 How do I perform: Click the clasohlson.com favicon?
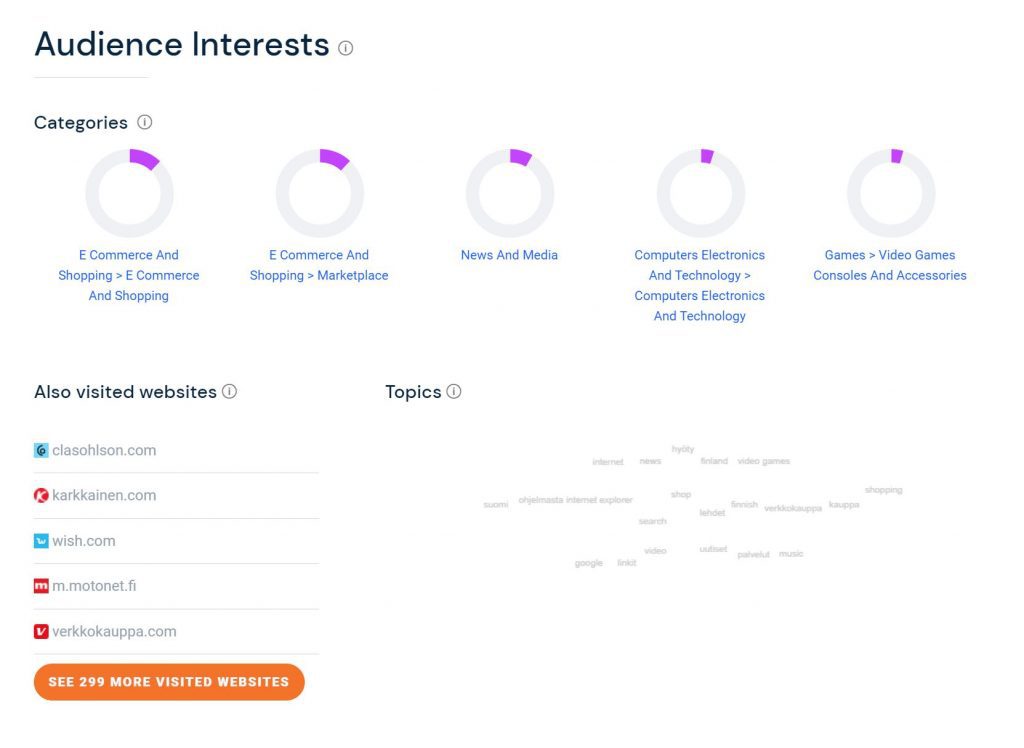coord(41,450)
